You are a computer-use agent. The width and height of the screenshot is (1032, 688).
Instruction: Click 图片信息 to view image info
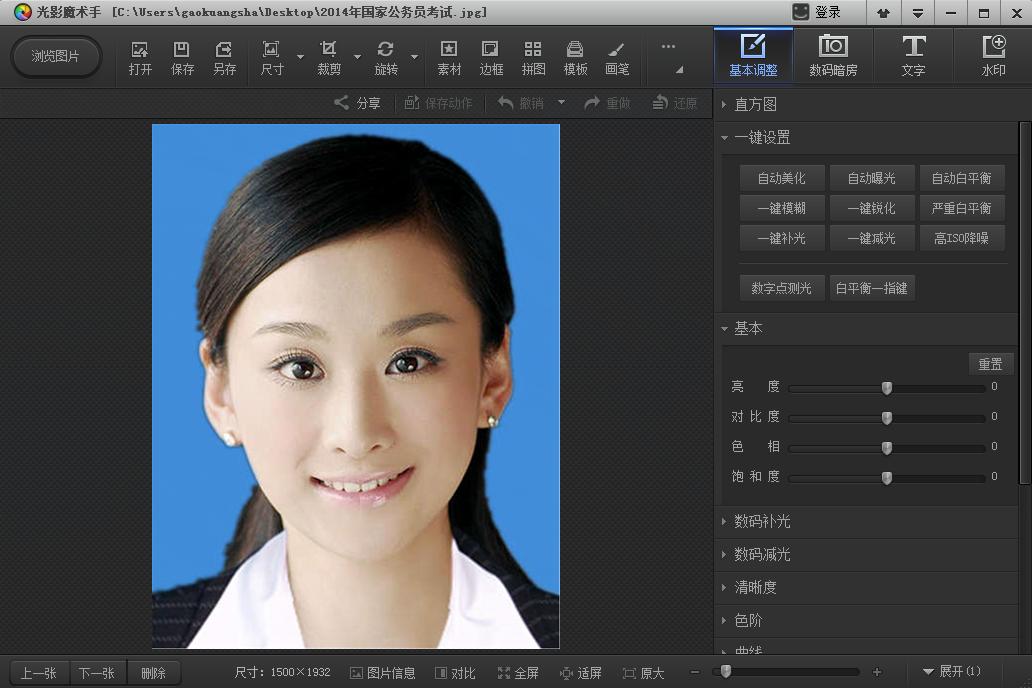tap(383, 672)
